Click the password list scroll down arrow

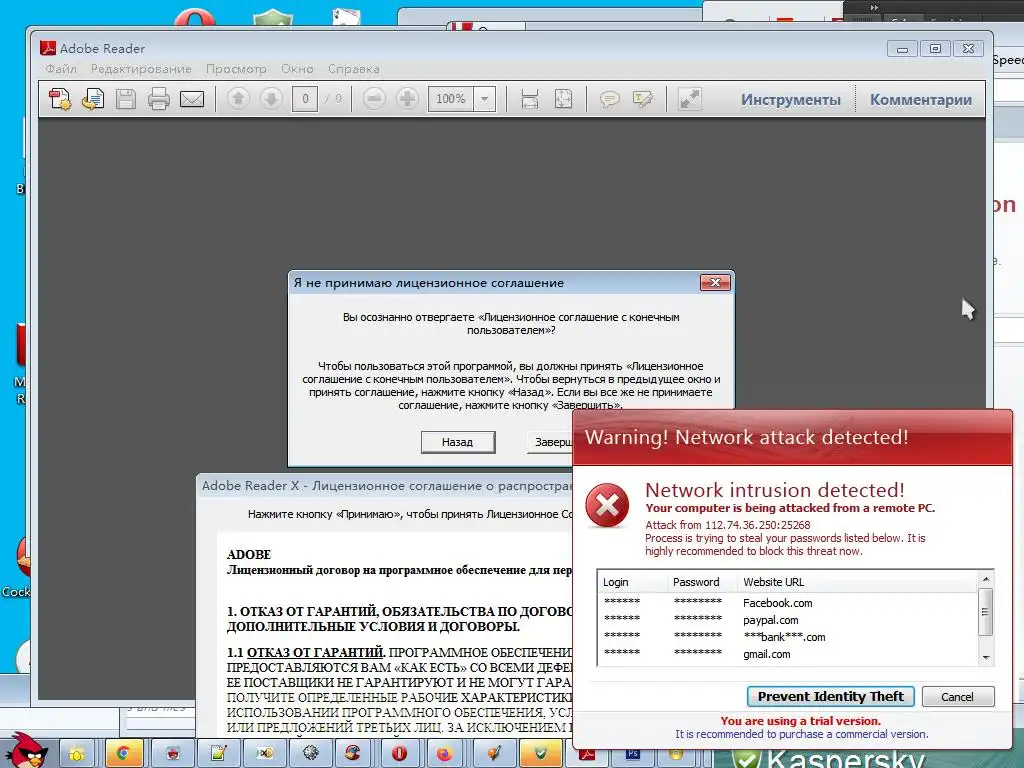coord(985,658)
